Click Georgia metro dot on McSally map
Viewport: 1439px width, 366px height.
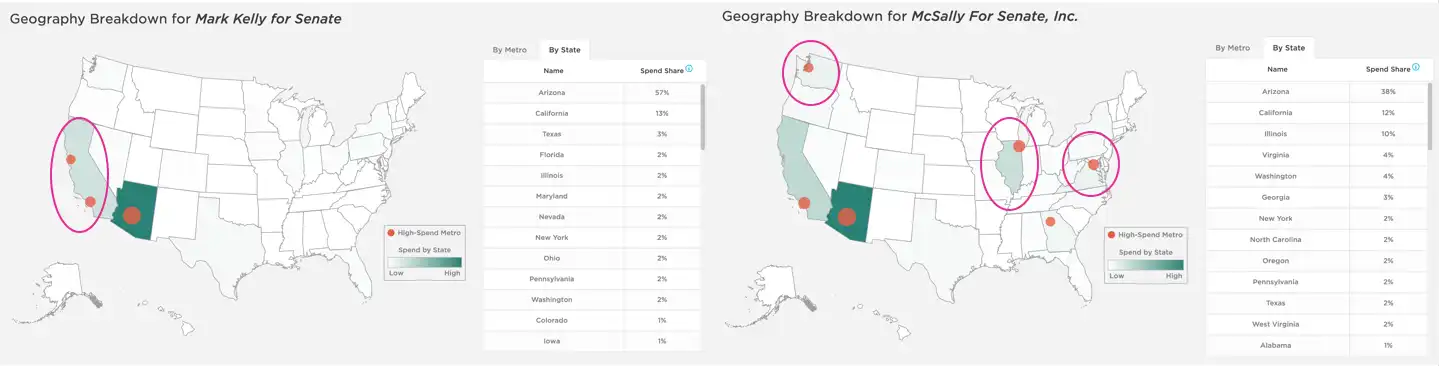coord(1050,222)
